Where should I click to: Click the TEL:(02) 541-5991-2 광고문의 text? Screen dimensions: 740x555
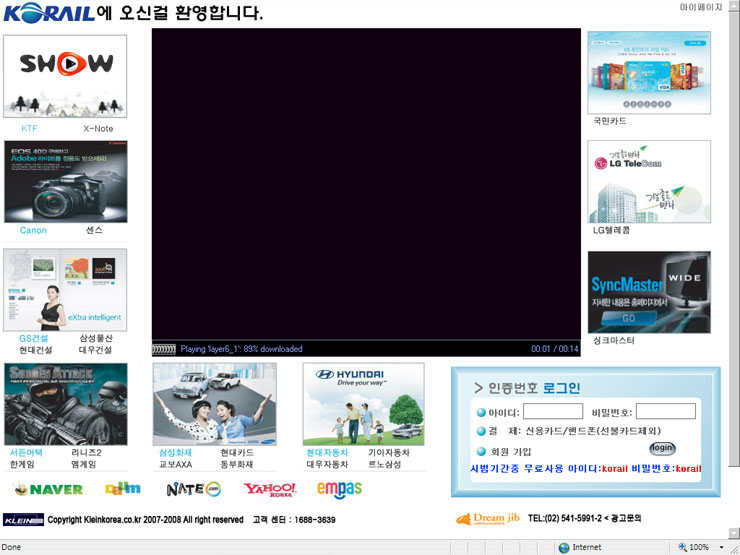[x=584, y=518]
